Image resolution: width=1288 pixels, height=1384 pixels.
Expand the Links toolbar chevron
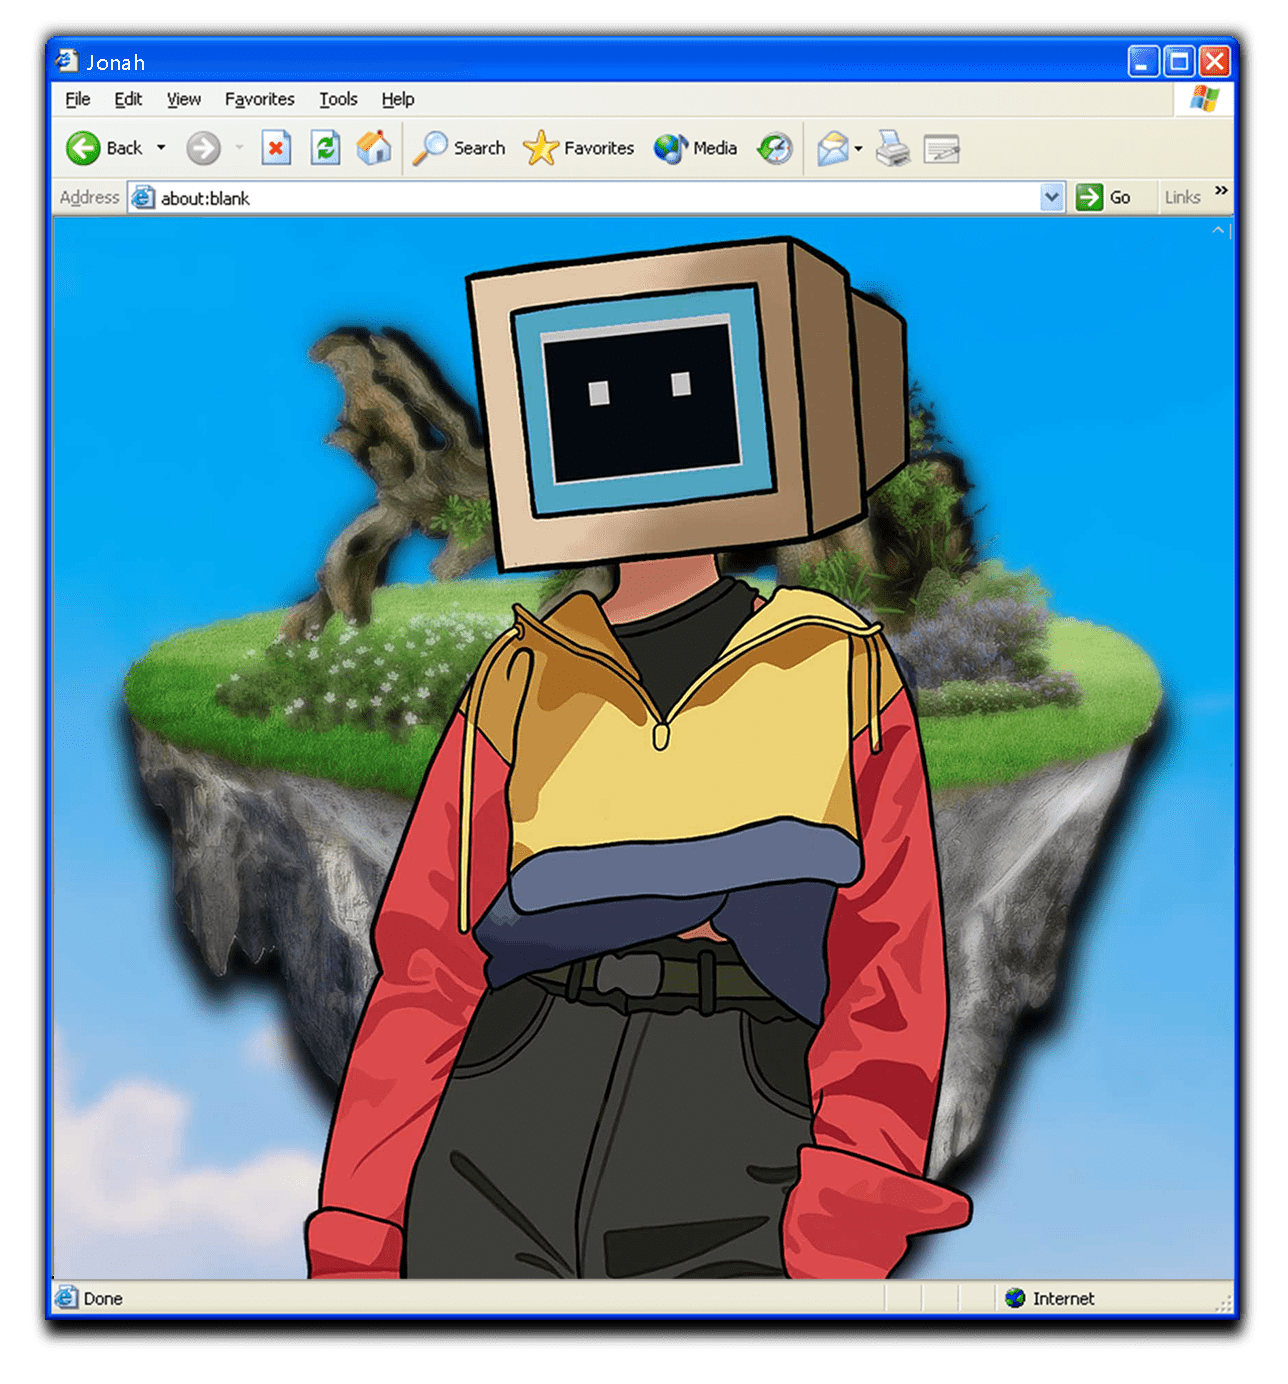(1221, 190)
